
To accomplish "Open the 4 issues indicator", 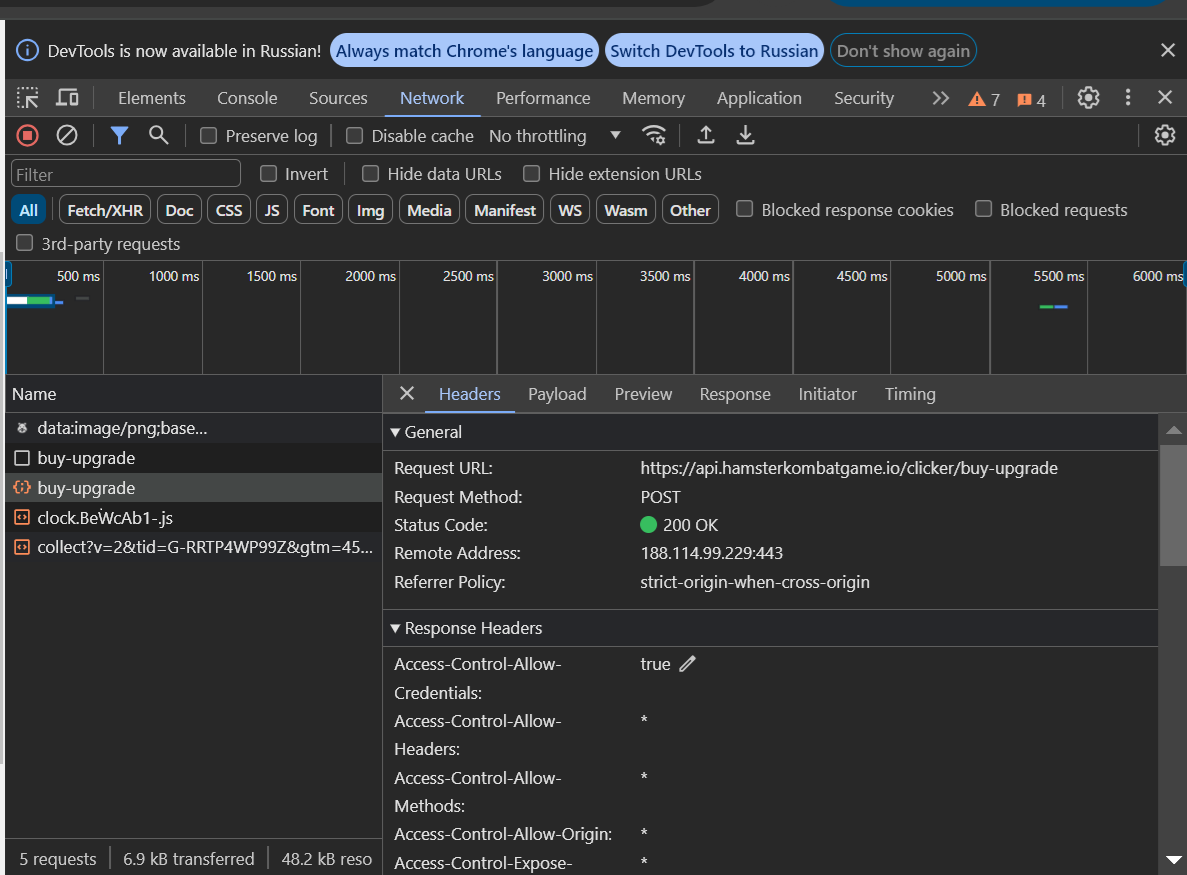I will click(1031, 99).
